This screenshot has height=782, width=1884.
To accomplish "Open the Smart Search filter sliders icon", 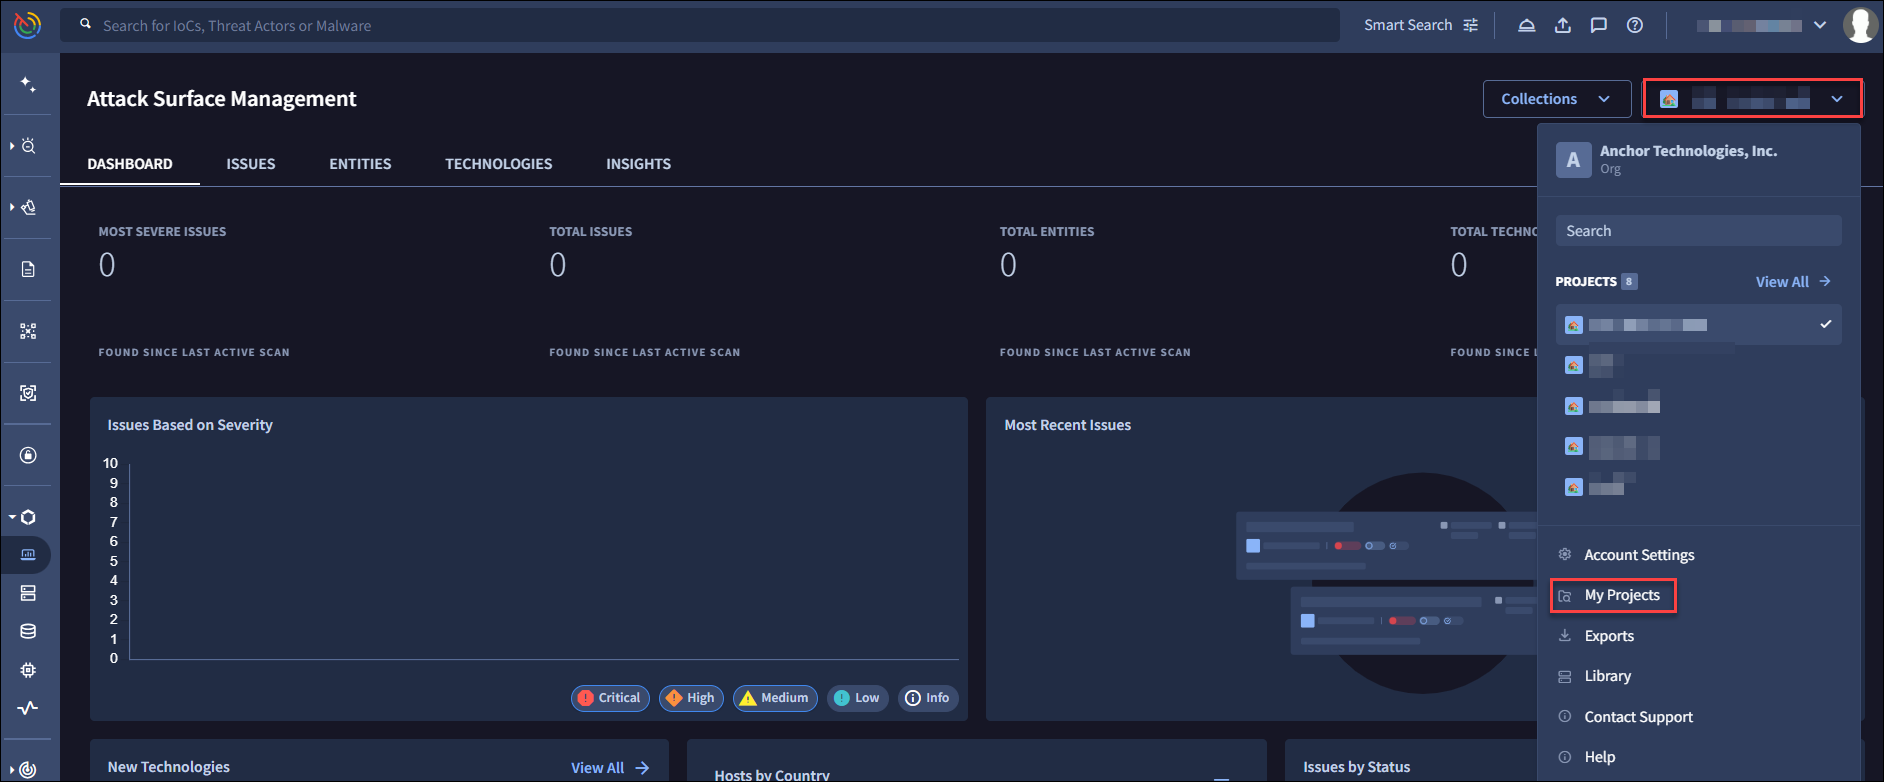I will (1470, 26).
